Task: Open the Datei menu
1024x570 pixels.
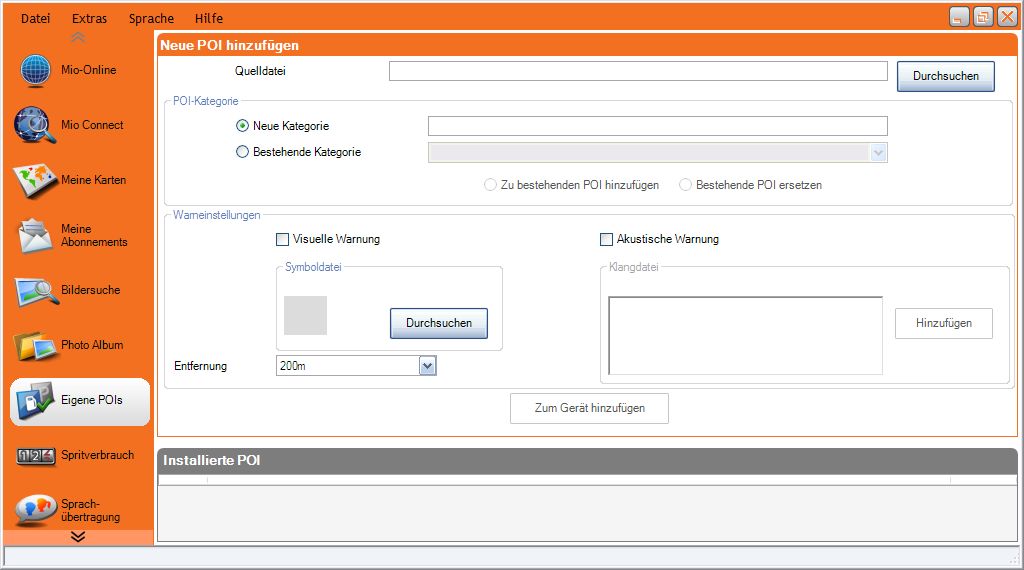Action: click(x=35, y=18)
